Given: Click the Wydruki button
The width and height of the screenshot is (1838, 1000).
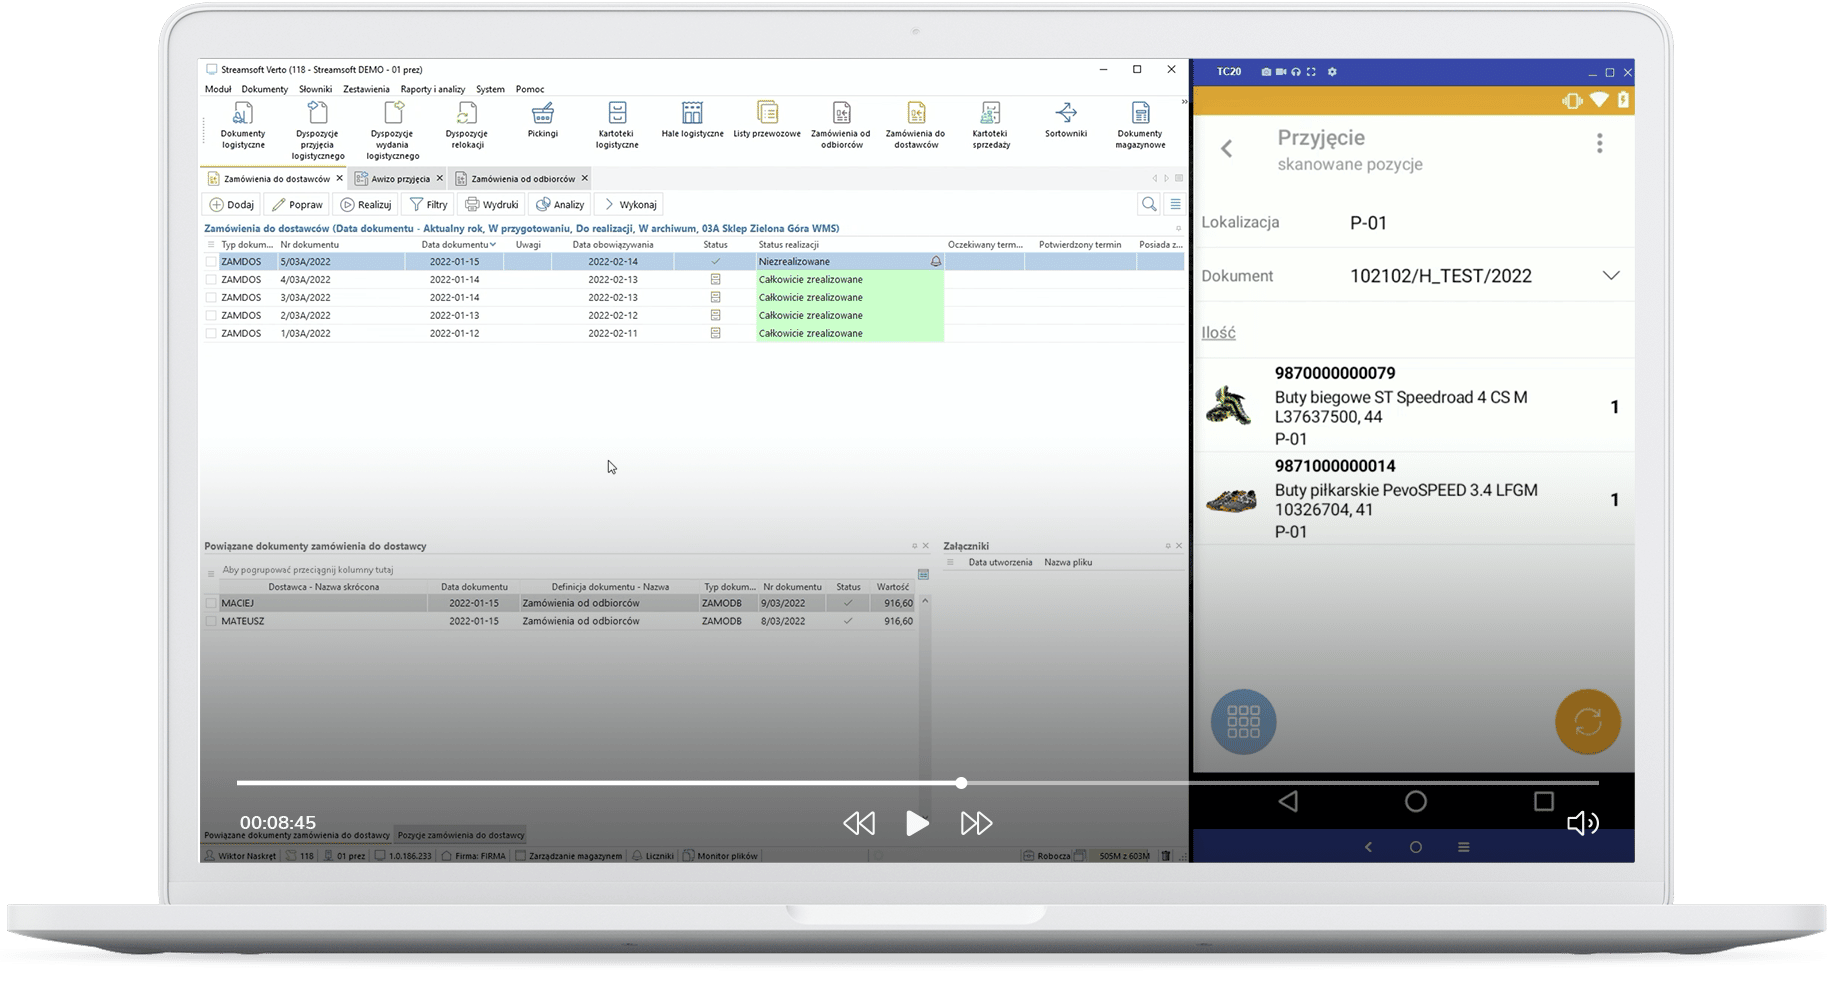Looking at the screenshot, I should (492, 204).
